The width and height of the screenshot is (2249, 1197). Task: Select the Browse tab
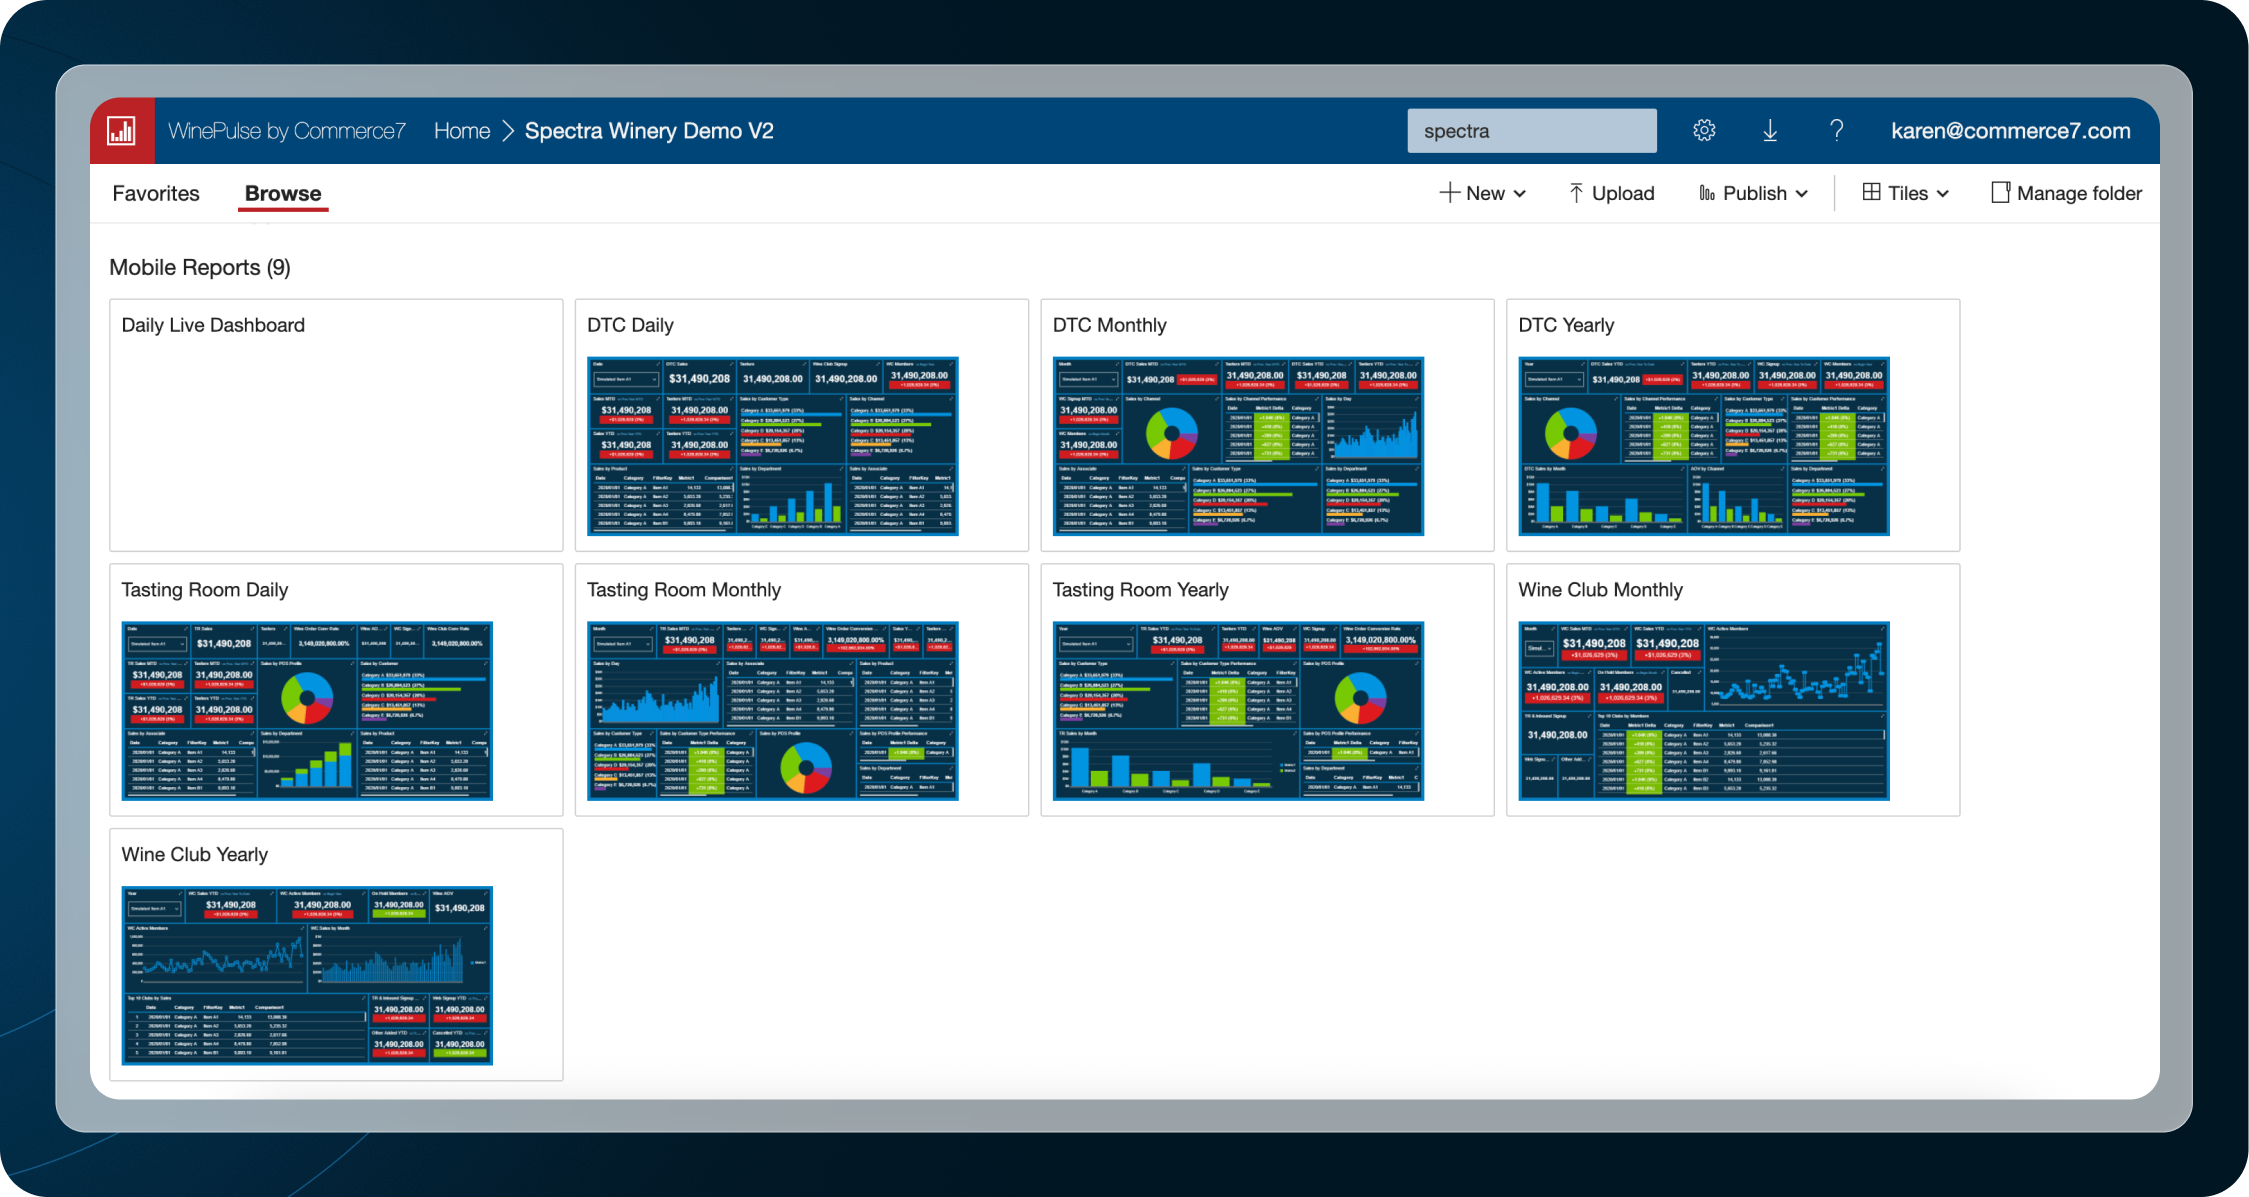click(283, 193)
